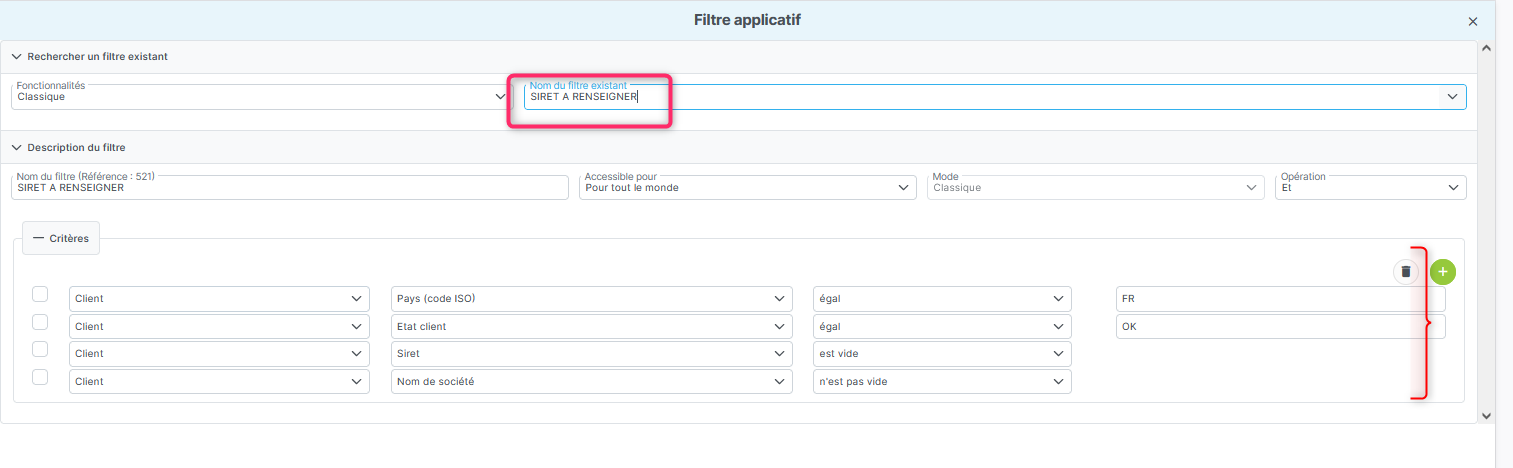This screenshot has width=1513, height=468.
Task: Collapse the Rechercher un filtre existant section
Action: (x=17, y=56)
